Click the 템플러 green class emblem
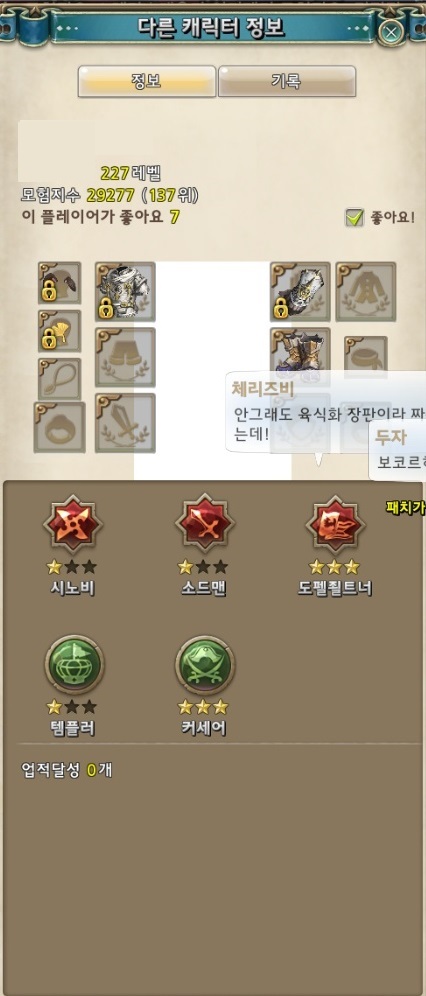The height and width of the screenshot is (996, 426). tap(74, 665)
